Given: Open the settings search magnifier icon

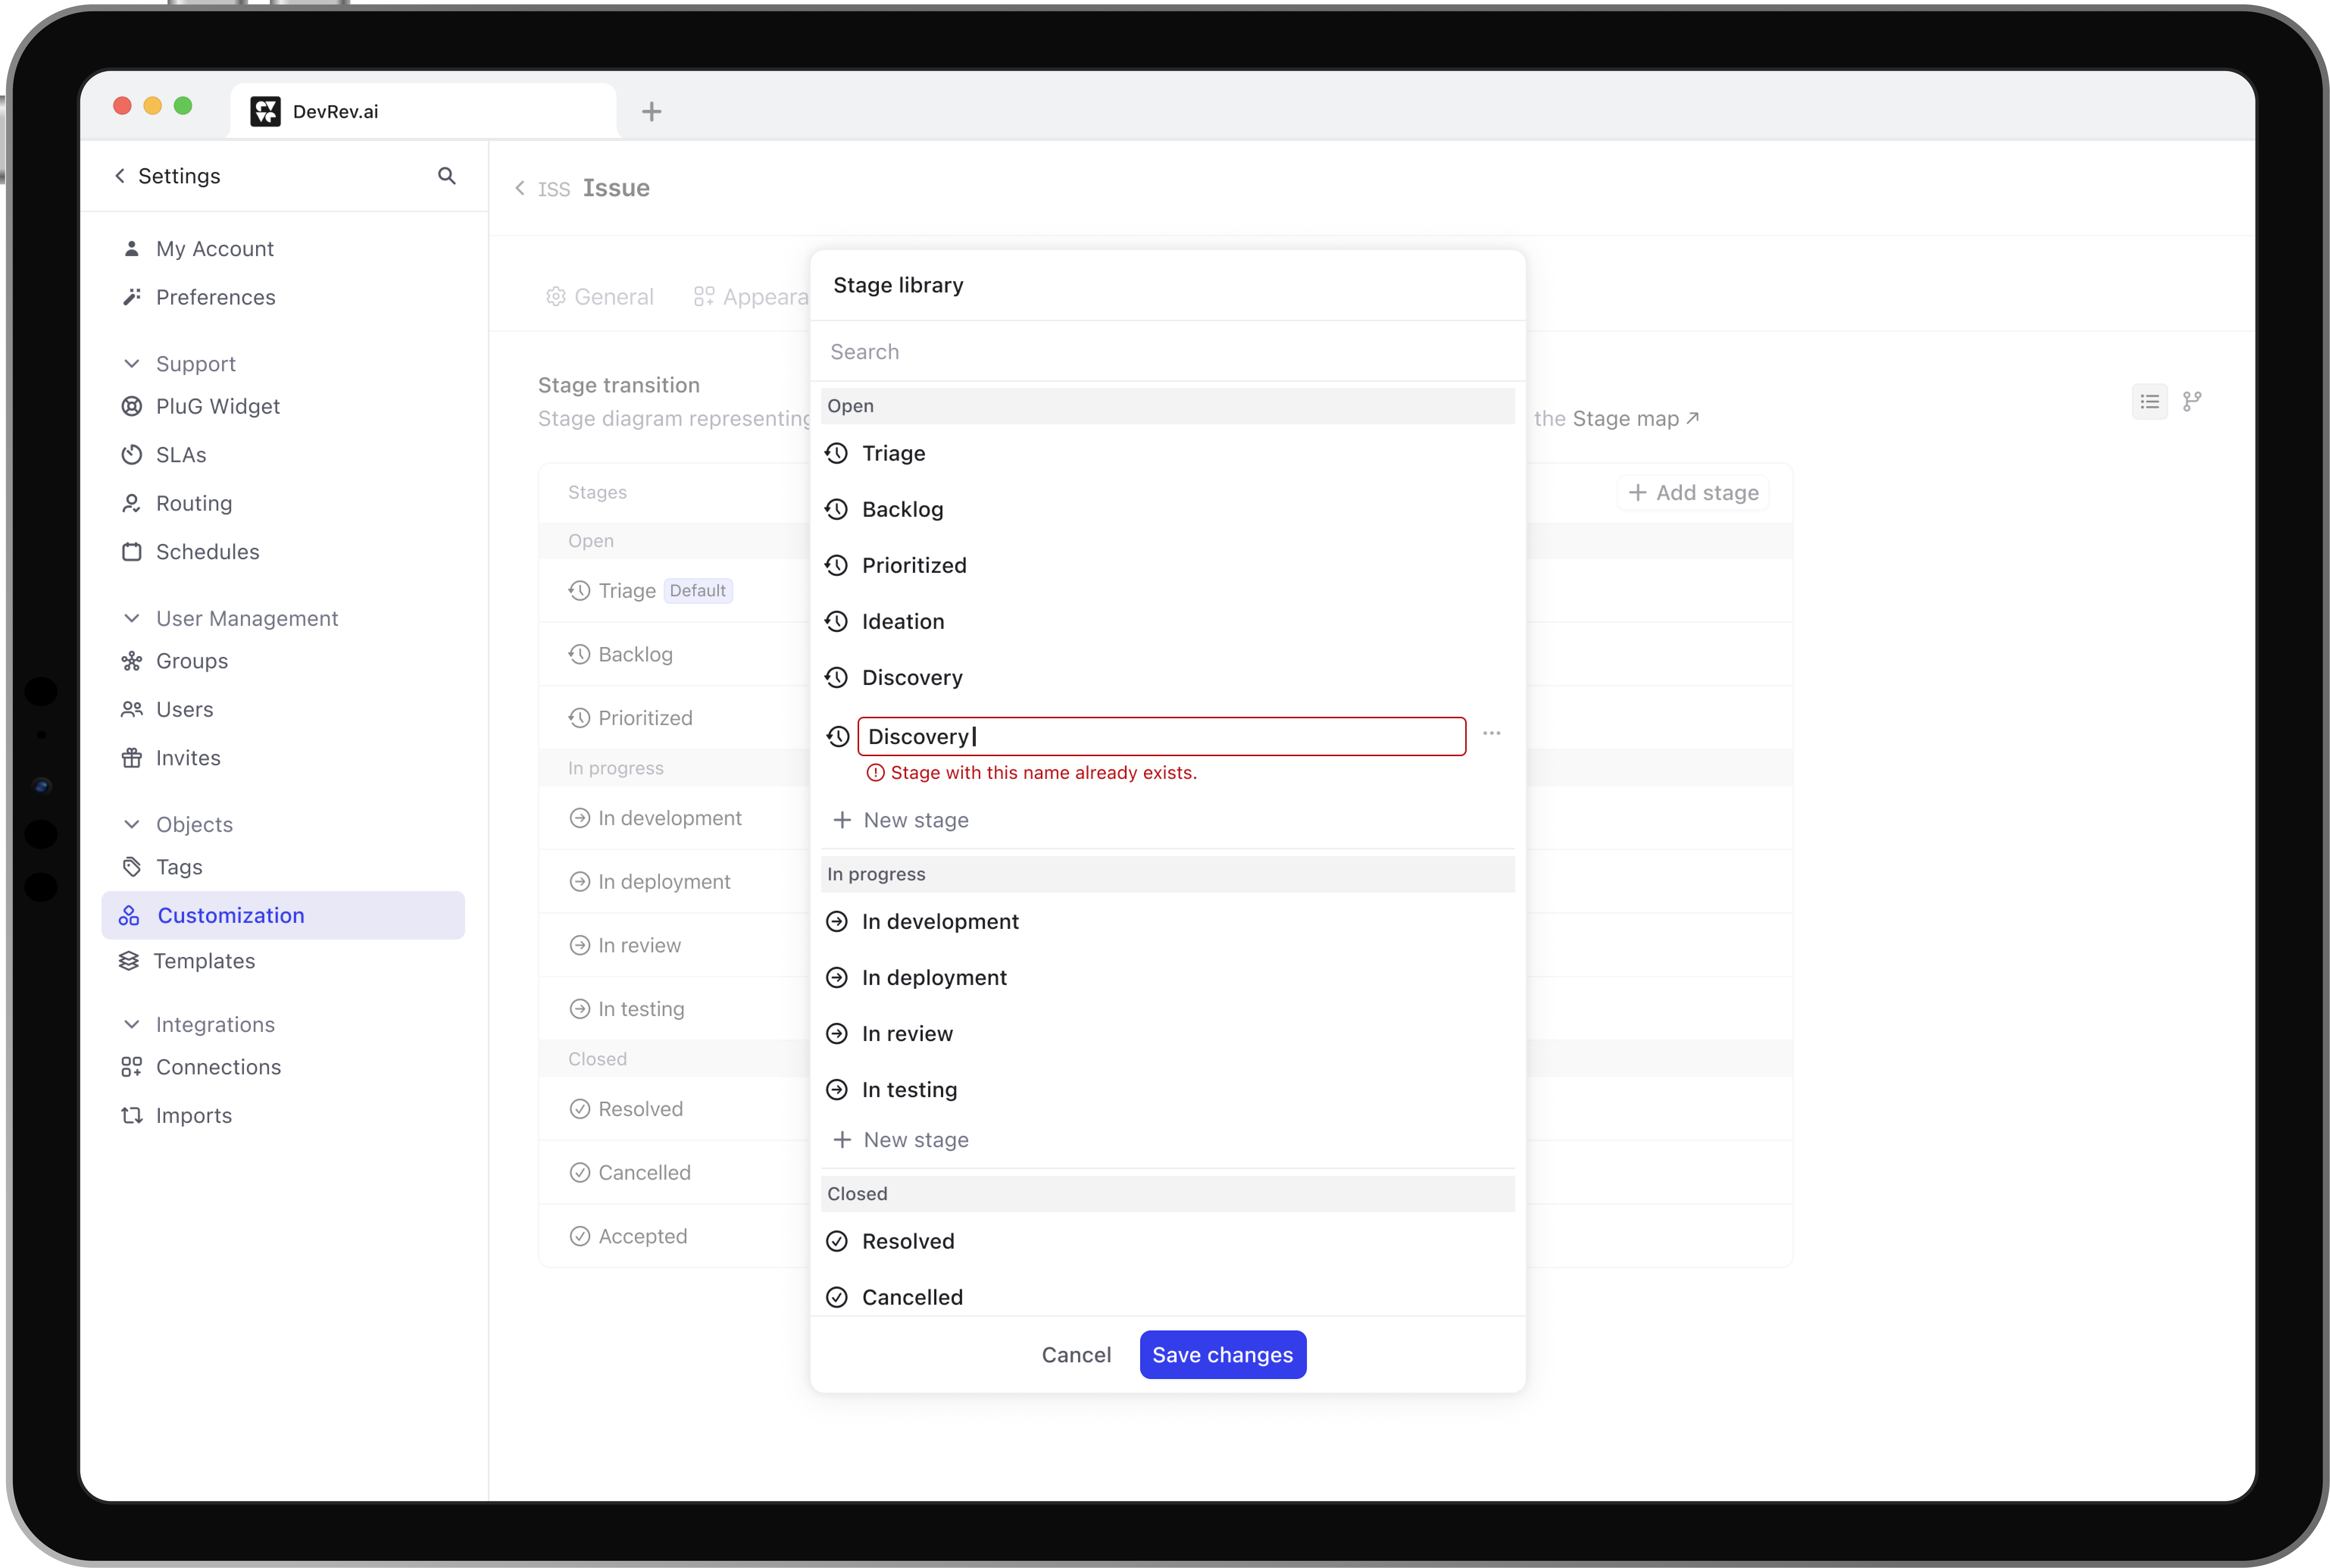Looking at the screenshot, I should click(x=447, y=176).
